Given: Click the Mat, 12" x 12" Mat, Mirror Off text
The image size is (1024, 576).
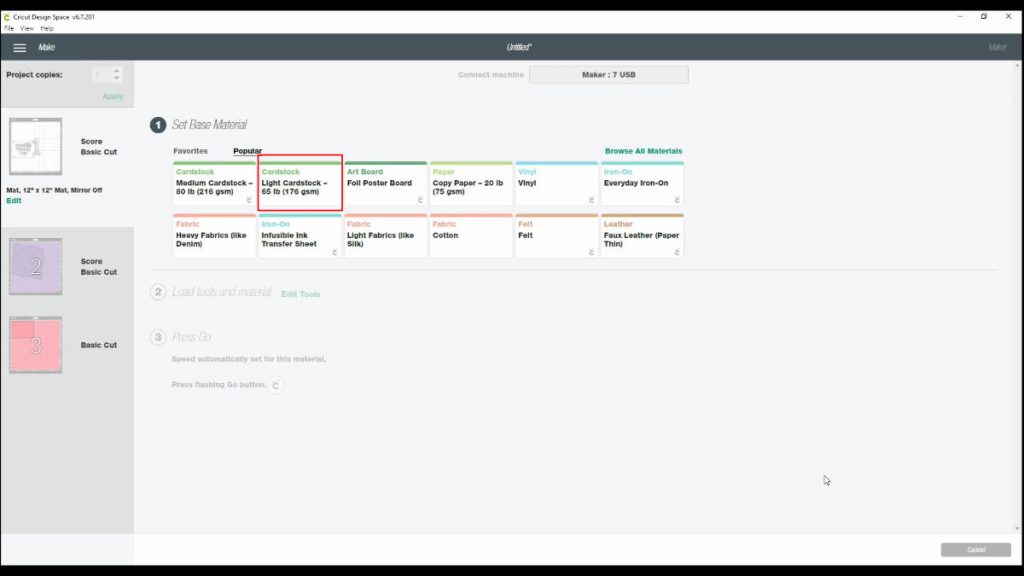Looking at the screenshot, I should [54, 190].
